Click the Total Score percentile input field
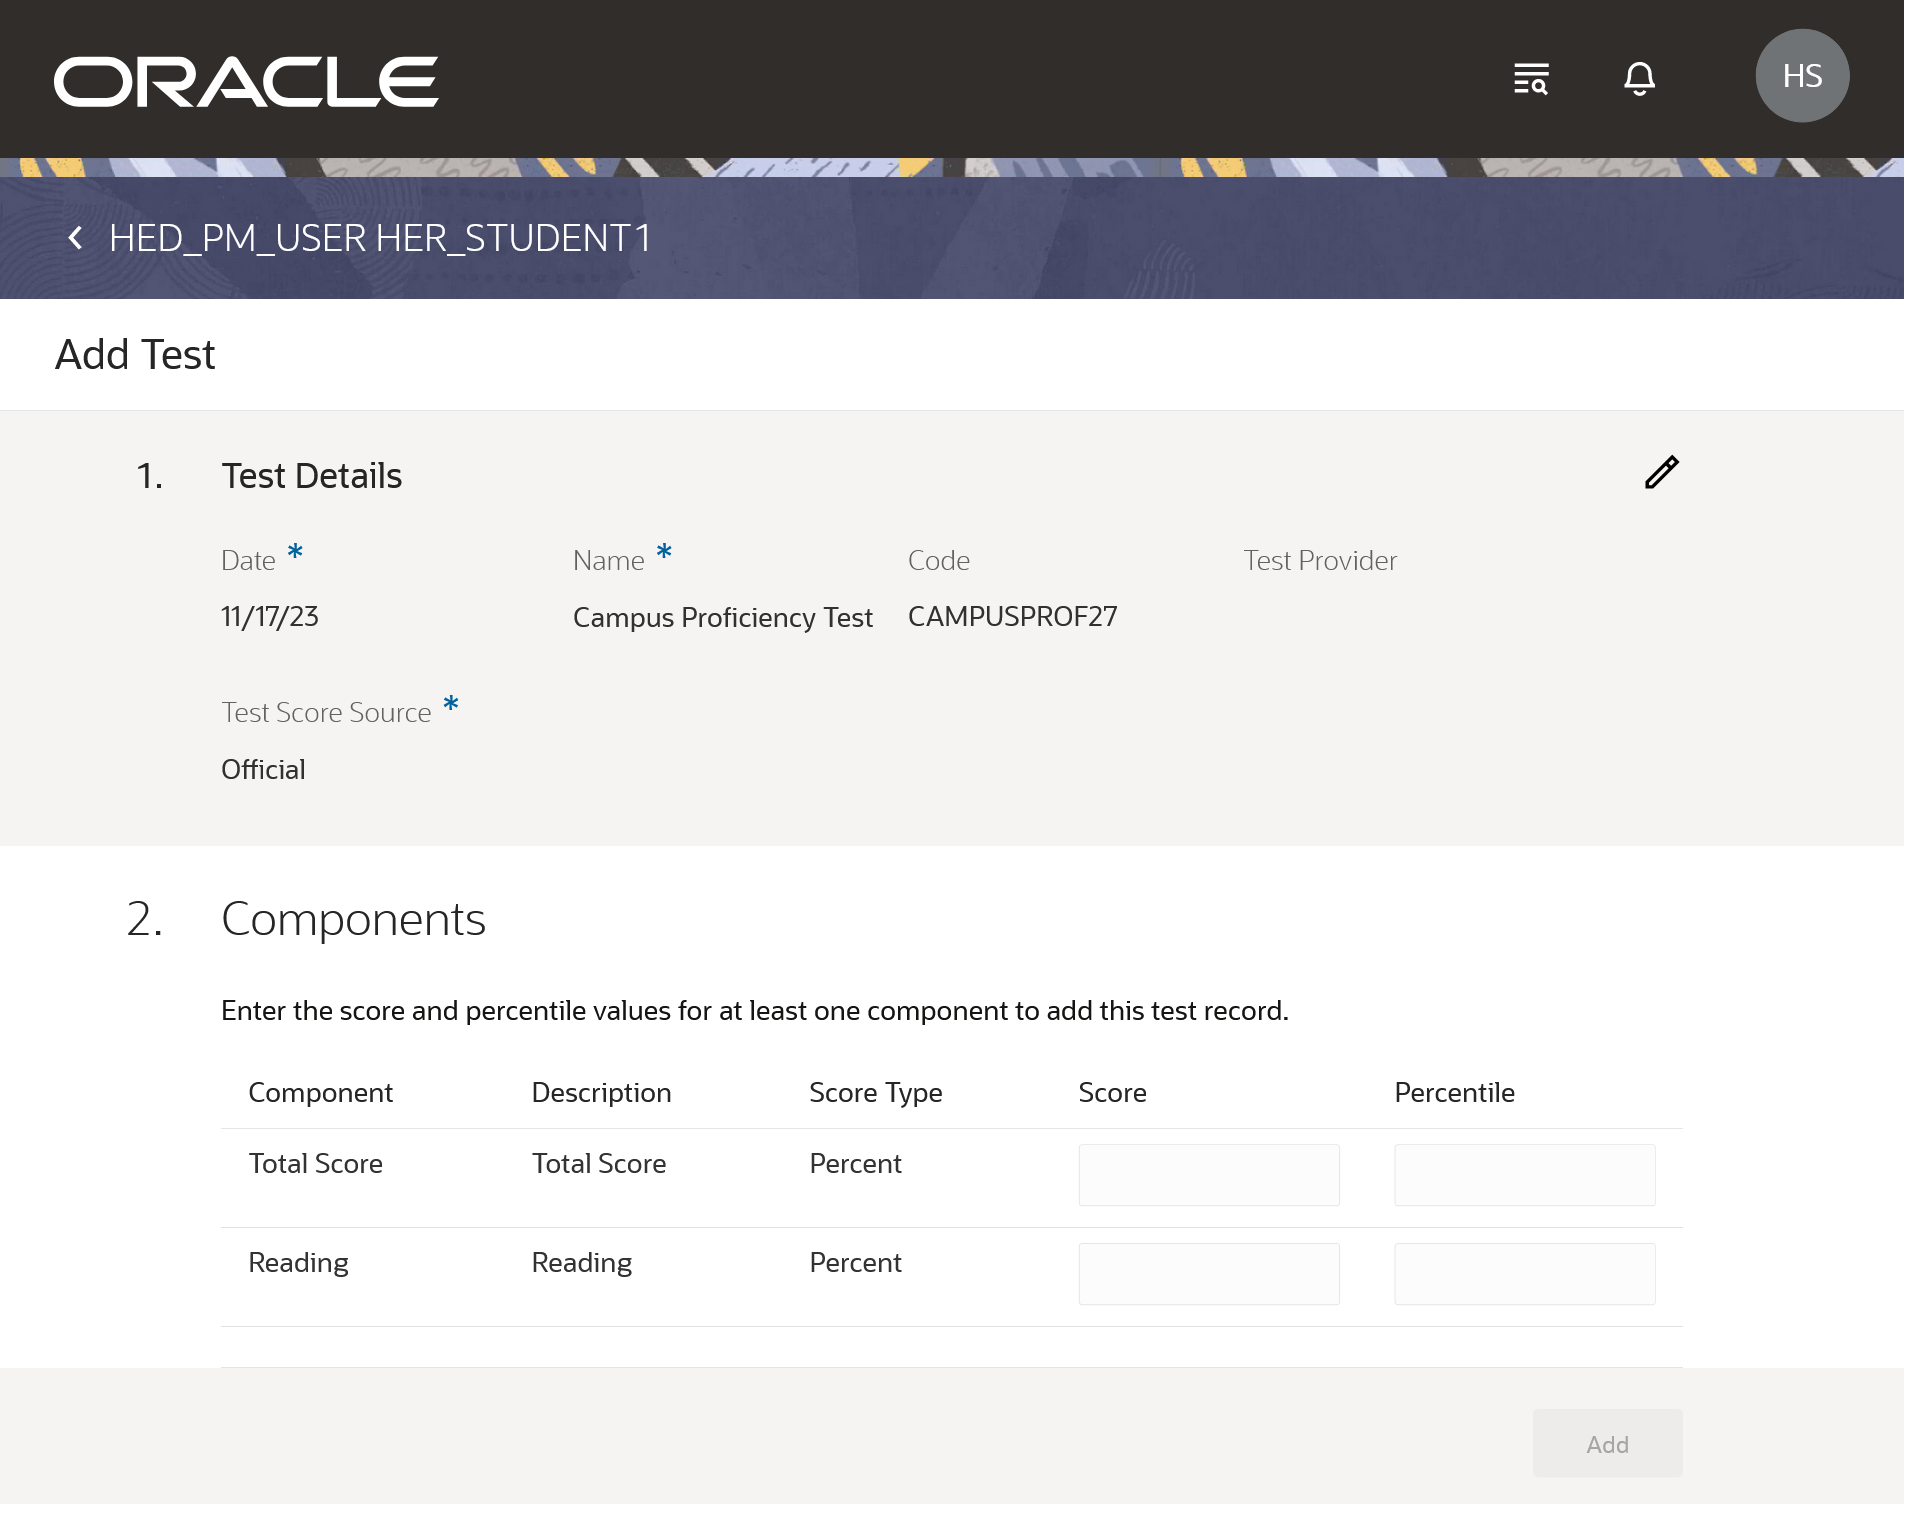Image resolution: width=1920 pixels, height=1517 pixels. [x=1524, y=1175]
